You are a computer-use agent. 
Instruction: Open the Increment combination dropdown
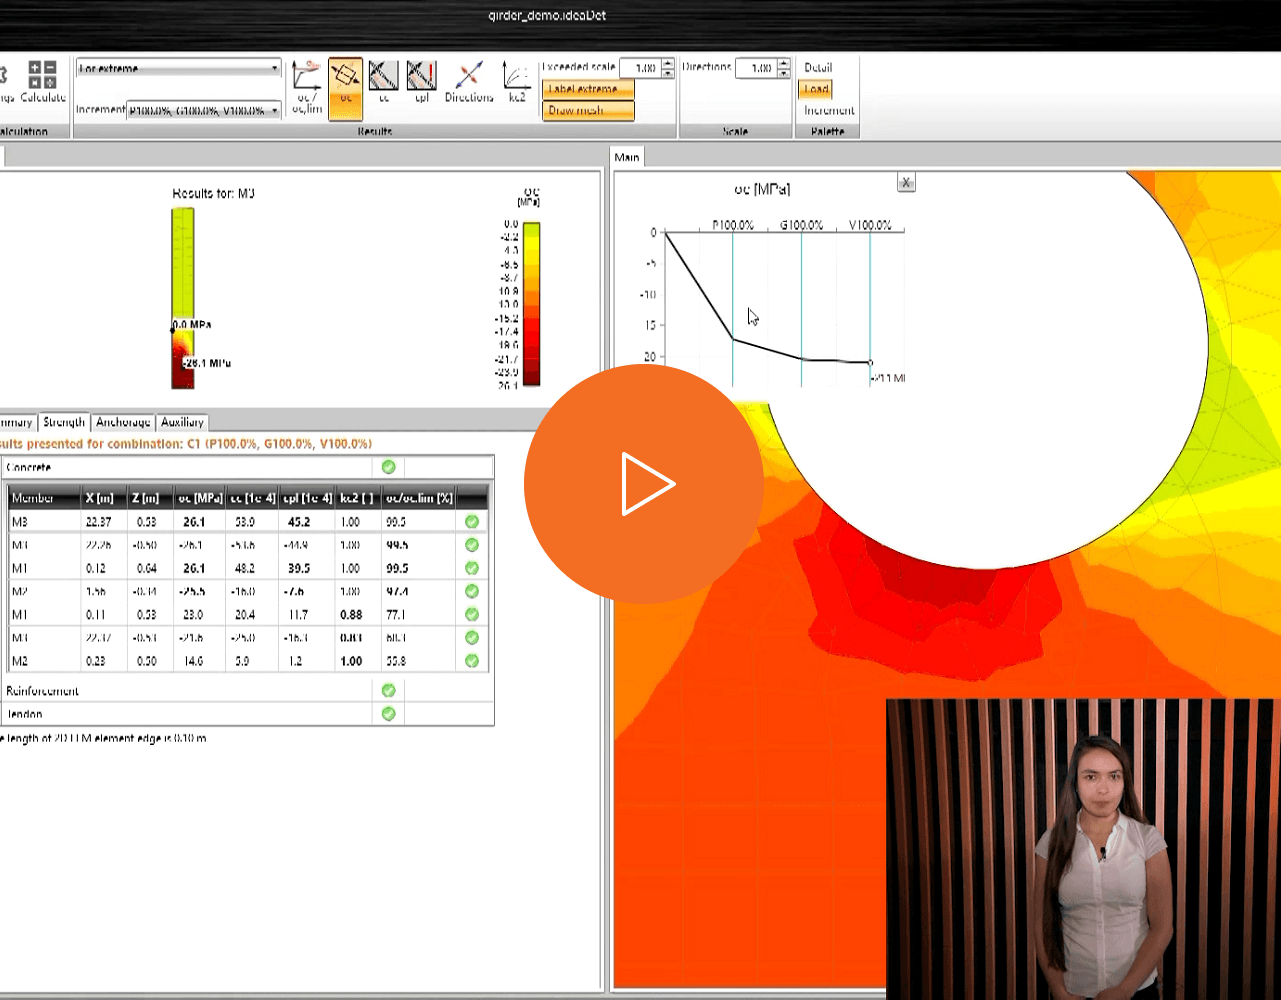[204, 110]
